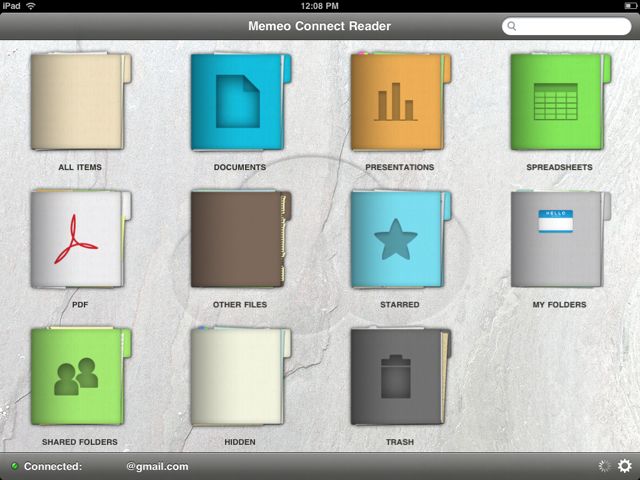
Task: Click the green connection status dot
Action: pyautogui.click(x=15, y=466)
